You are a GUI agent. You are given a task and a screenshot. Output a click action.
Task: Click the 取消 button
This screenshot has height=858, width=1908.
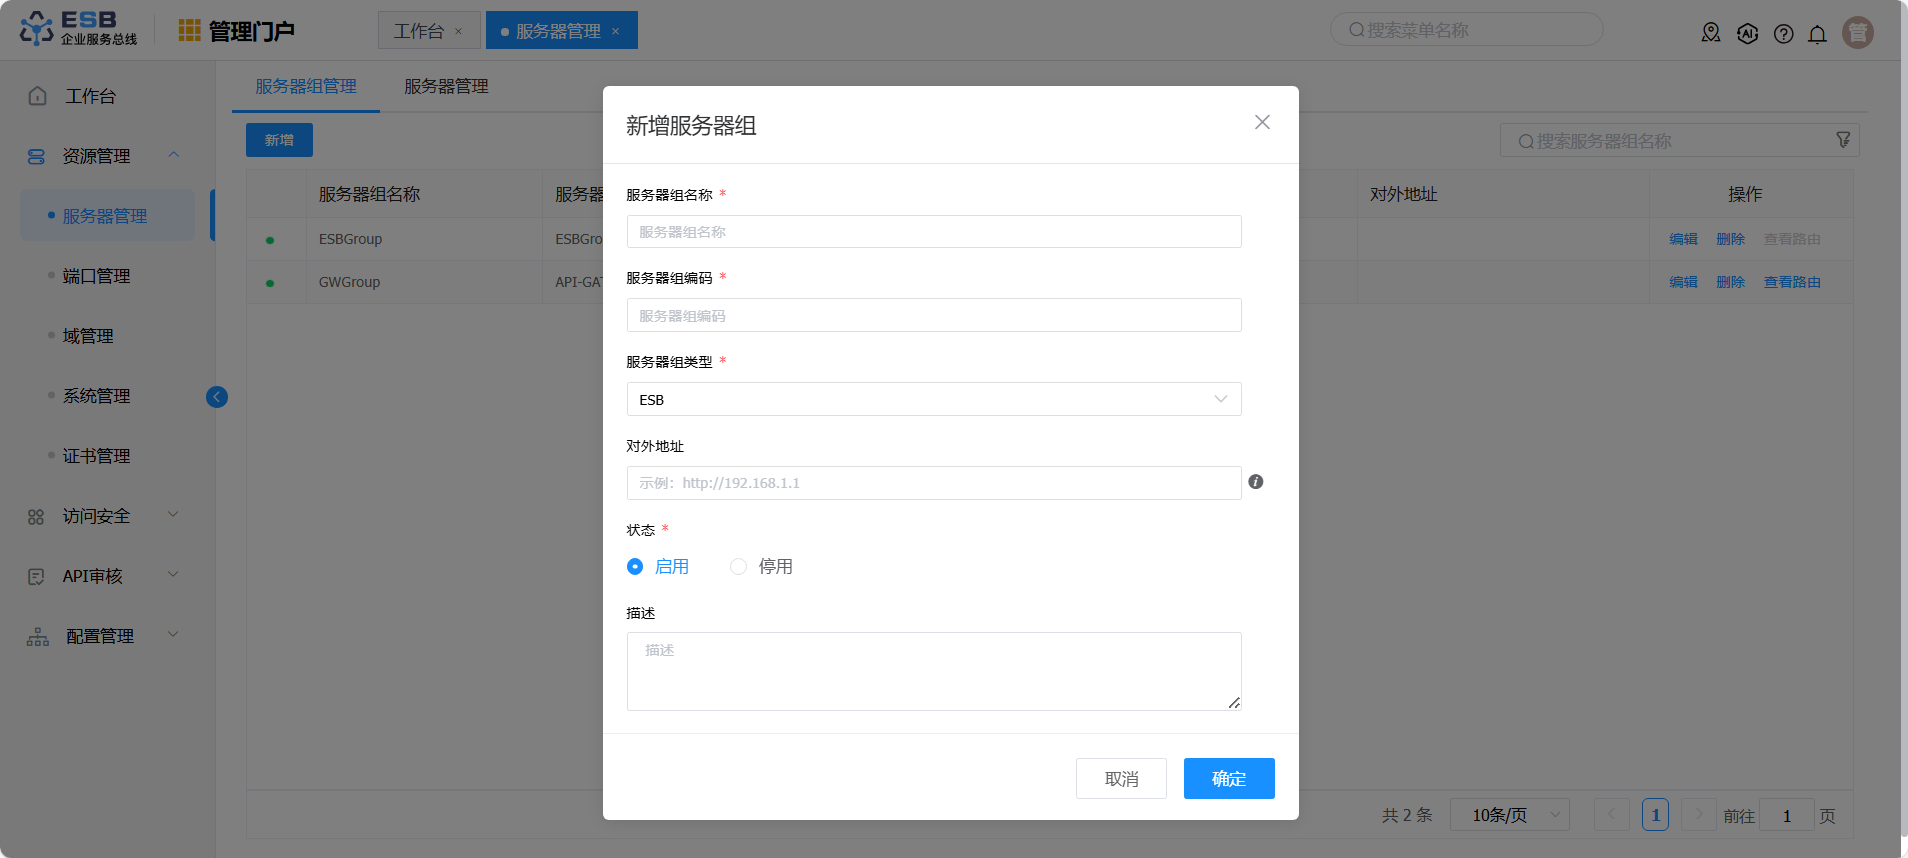(x=1121, y=779)
